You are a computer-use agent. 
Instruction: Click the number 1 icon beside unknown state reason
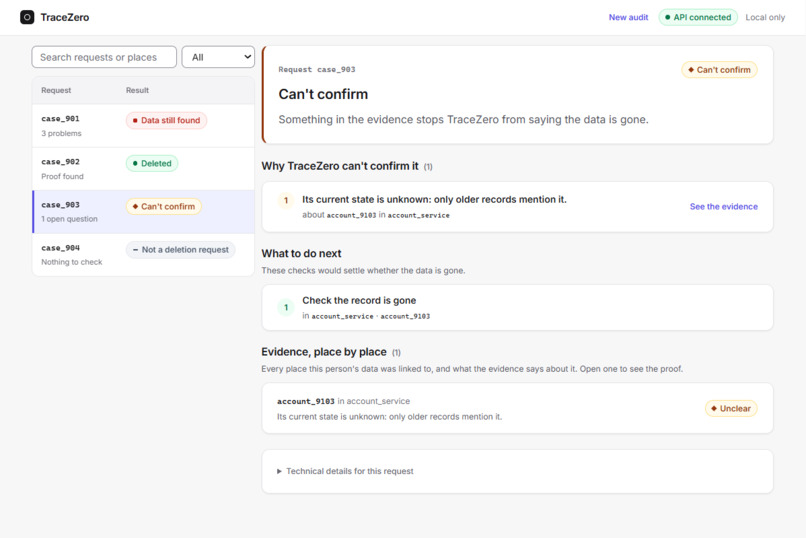[x=286, y=200]
